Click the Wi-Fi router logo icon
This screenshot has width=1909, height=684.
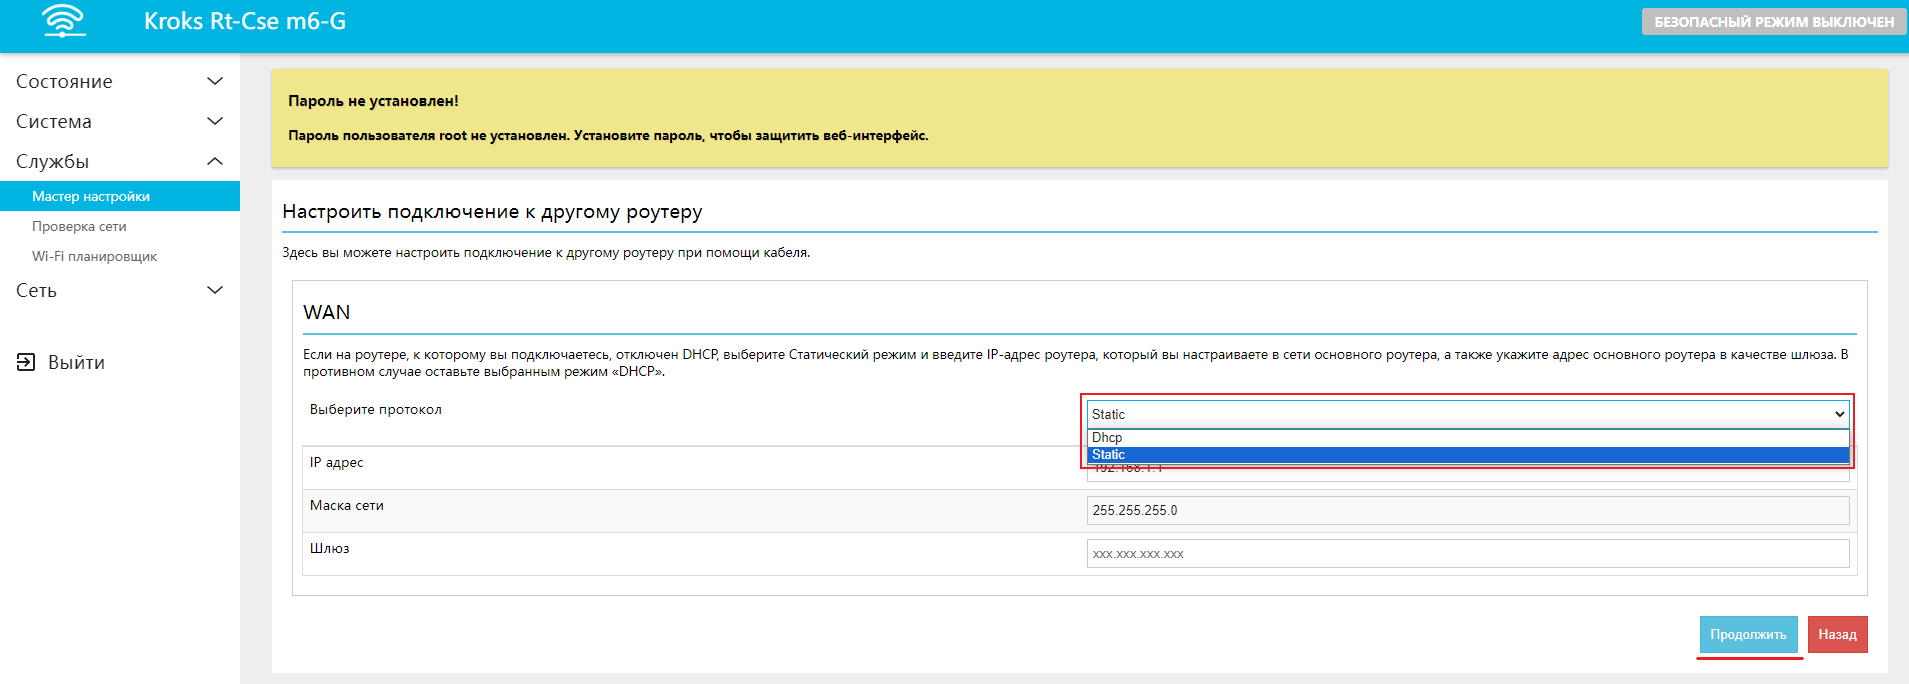tap(64, 21)
